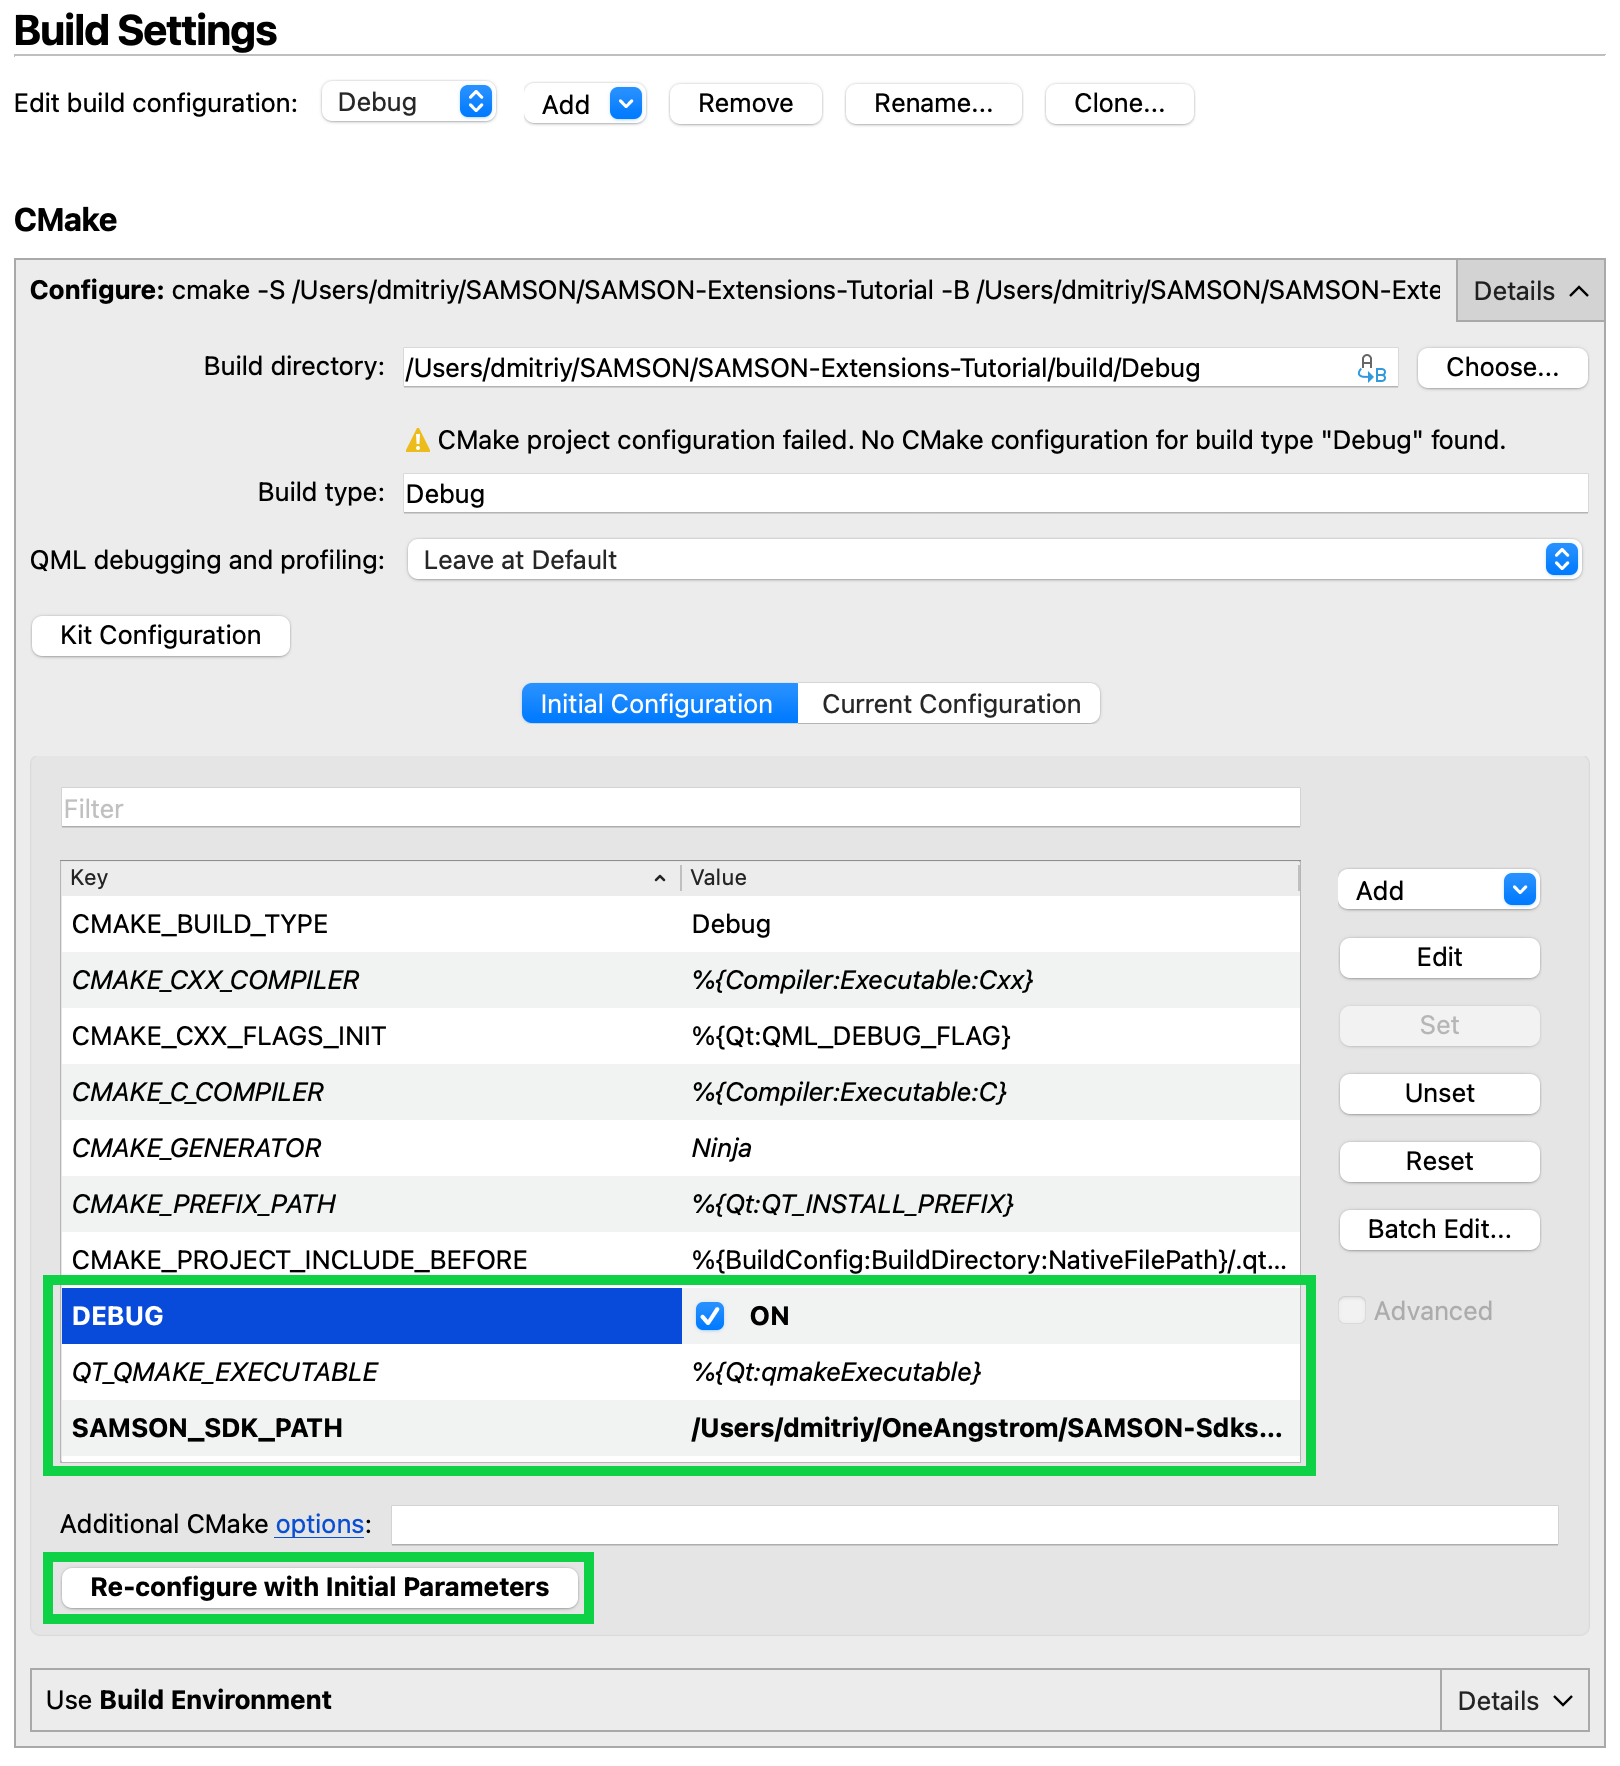Click the warning icon in the CMake failure message
Image resolution: width=1620 pixels, height=1766 pixels.
point(419,440)
